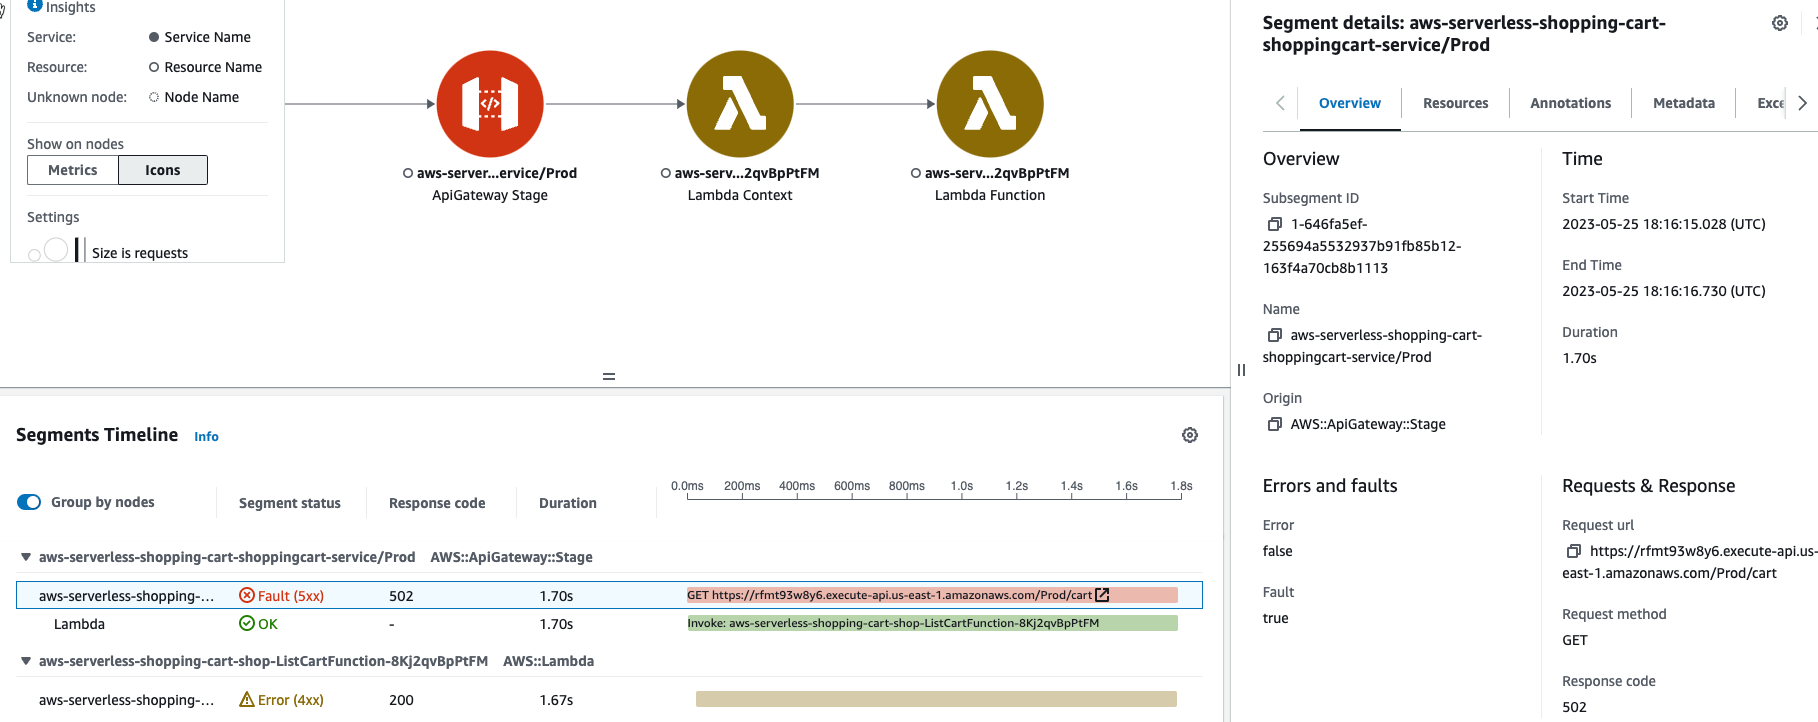Show previous tabs with left chevron
The image size is (1818, 722).
pos(1280,103)
